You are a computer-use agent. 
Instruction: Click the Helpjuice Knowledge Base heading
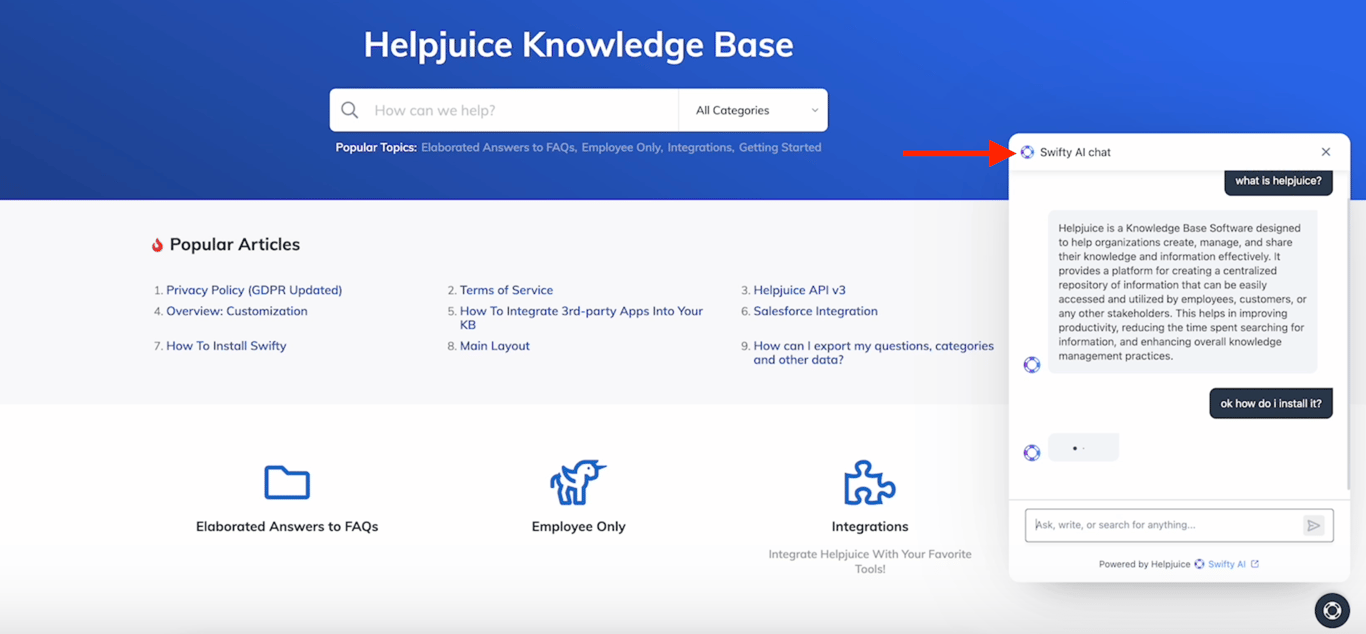tap(578, 45)
